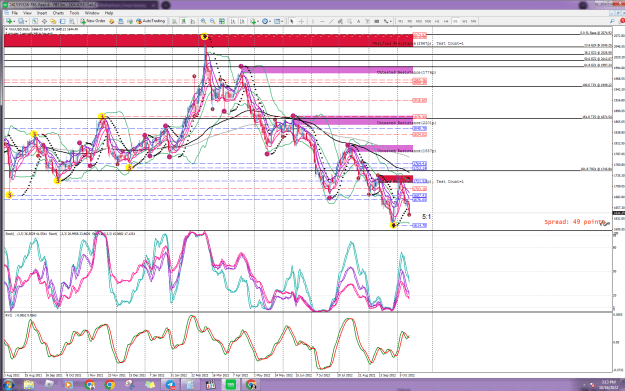Select the trendline drawing tool
625x391 pixels.
(x=331, y=21)
